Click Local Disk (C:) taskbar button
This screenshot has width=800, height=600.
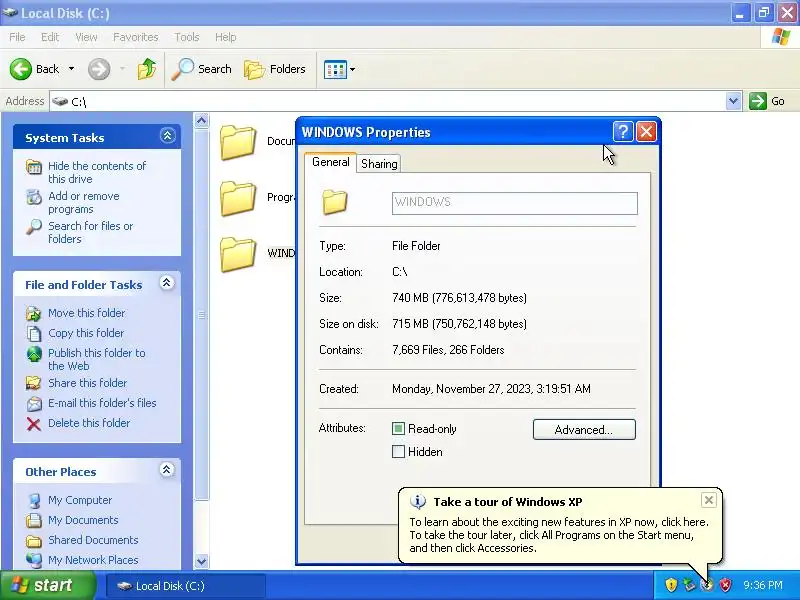pyautogui.click(x=186, y=586)
